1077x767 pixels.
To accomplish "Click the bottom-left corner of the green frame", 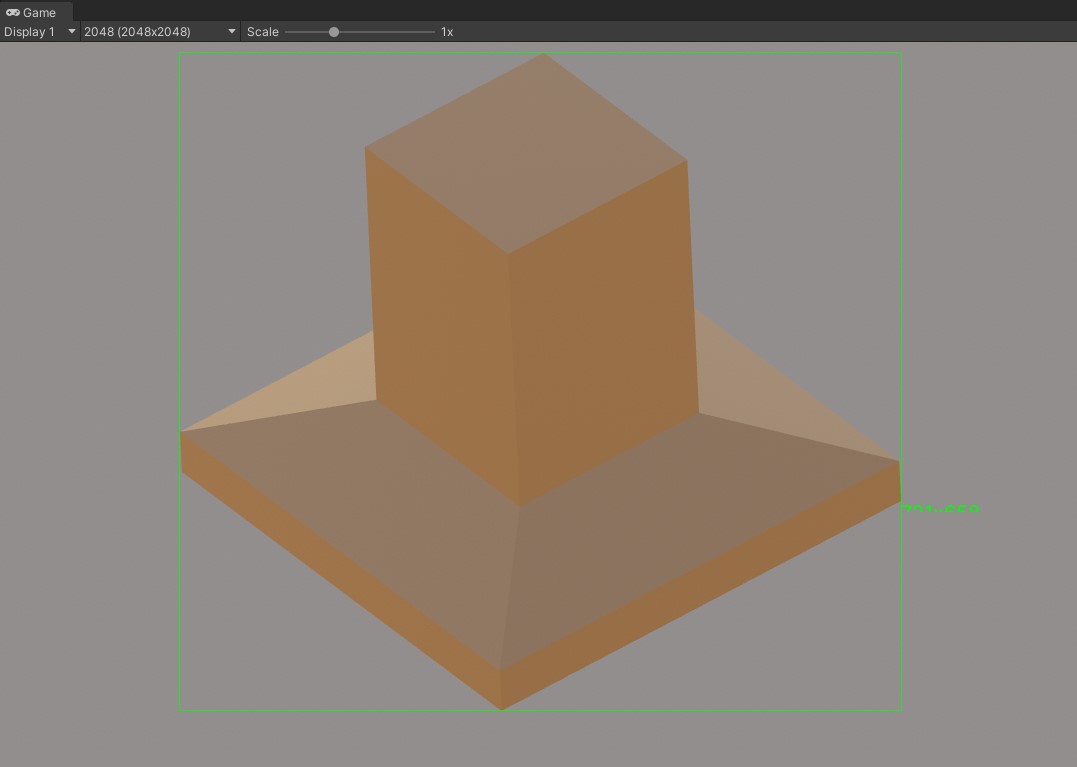I will 180,711.
